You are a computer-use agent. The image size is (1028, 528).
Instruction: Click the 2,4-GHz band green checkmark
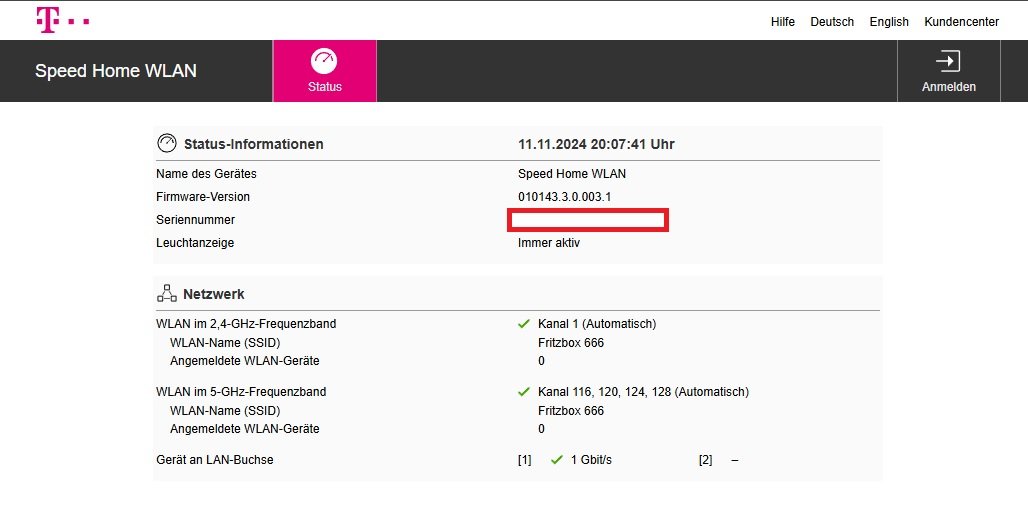coord(523,324)
